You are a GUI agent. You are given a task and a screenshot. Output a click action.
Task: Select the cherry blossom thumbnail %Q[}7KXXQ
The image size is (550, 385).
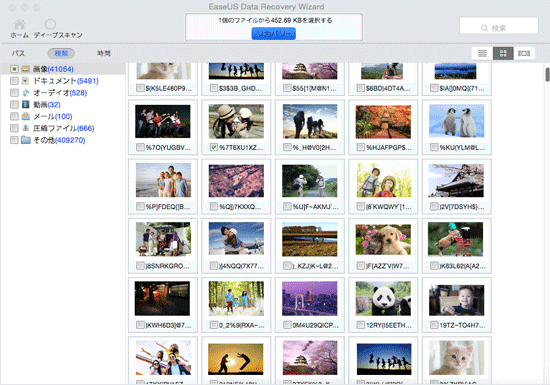click(x=236, y=181)
